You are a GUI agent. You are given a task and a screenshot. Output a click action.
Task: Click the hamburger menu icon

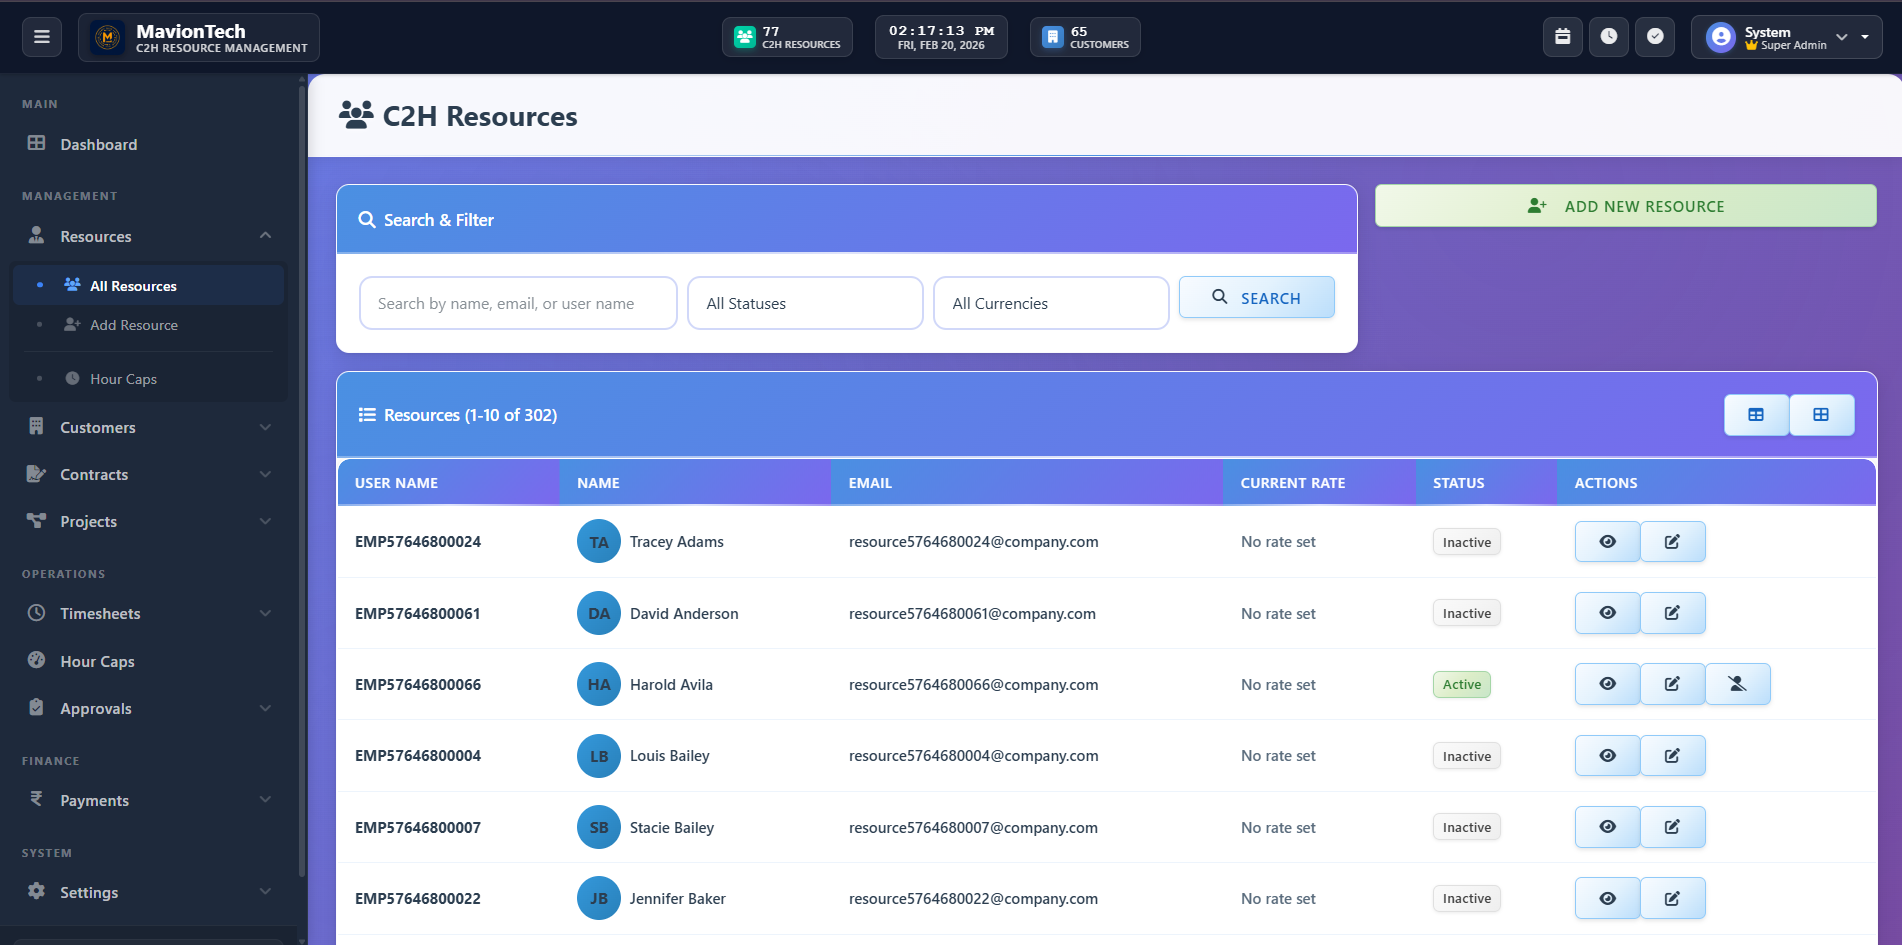click(x=42, y=37)
